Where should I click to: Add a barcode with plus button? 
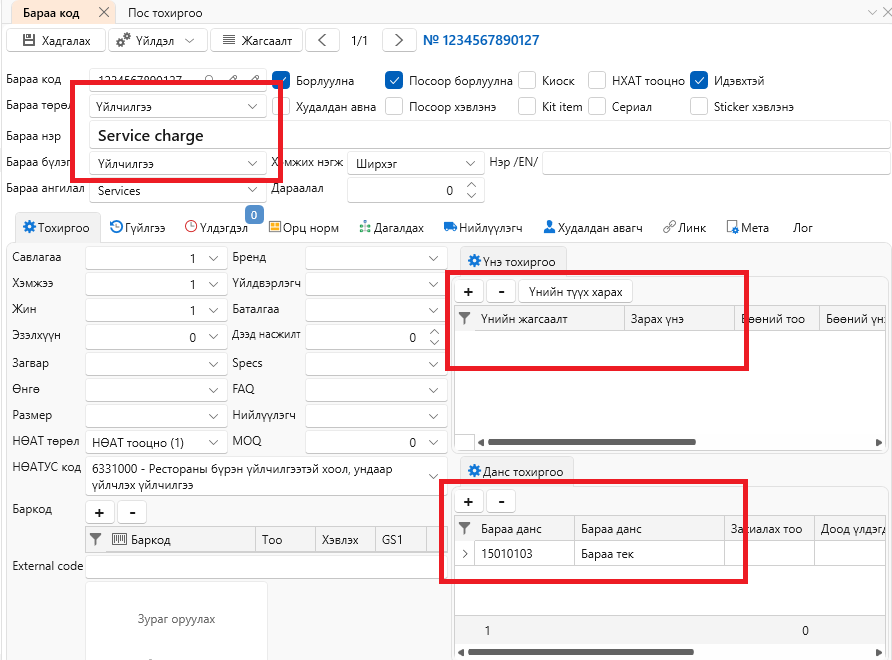[100, 512]
